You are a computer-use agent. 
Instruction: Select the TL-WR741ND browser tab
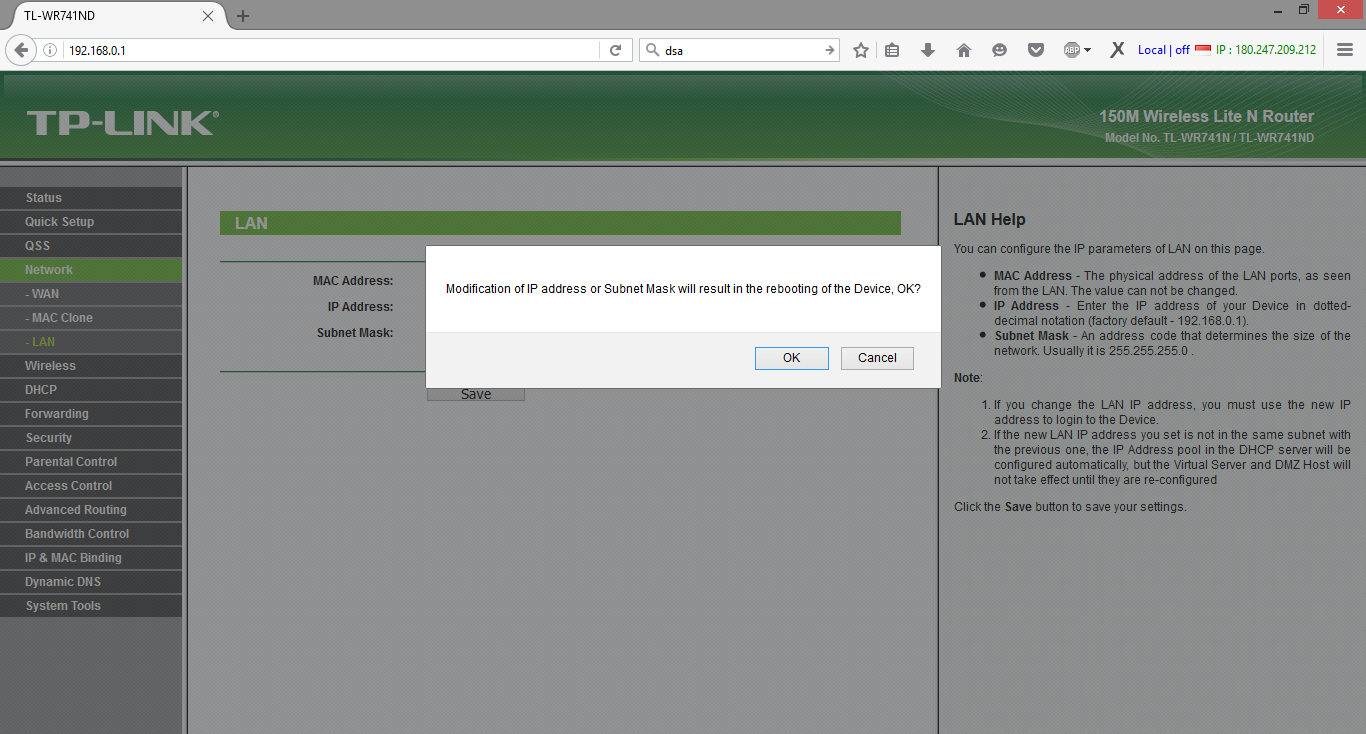click(x=113, y=16)
